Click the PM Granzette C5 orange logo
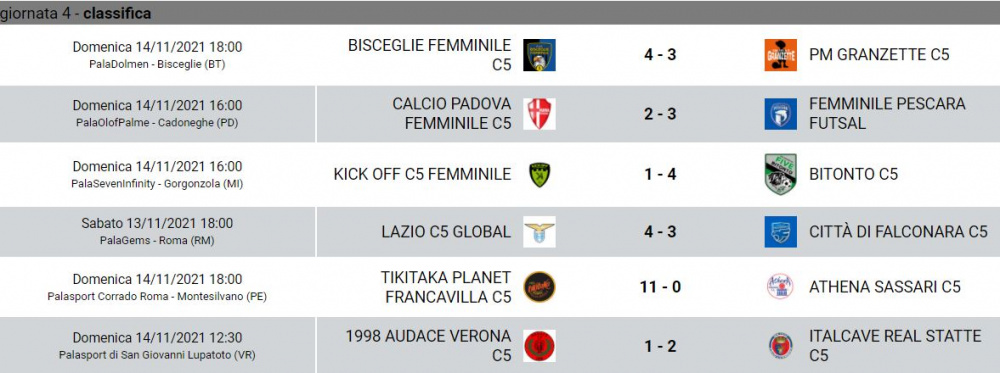 [781, 55]
